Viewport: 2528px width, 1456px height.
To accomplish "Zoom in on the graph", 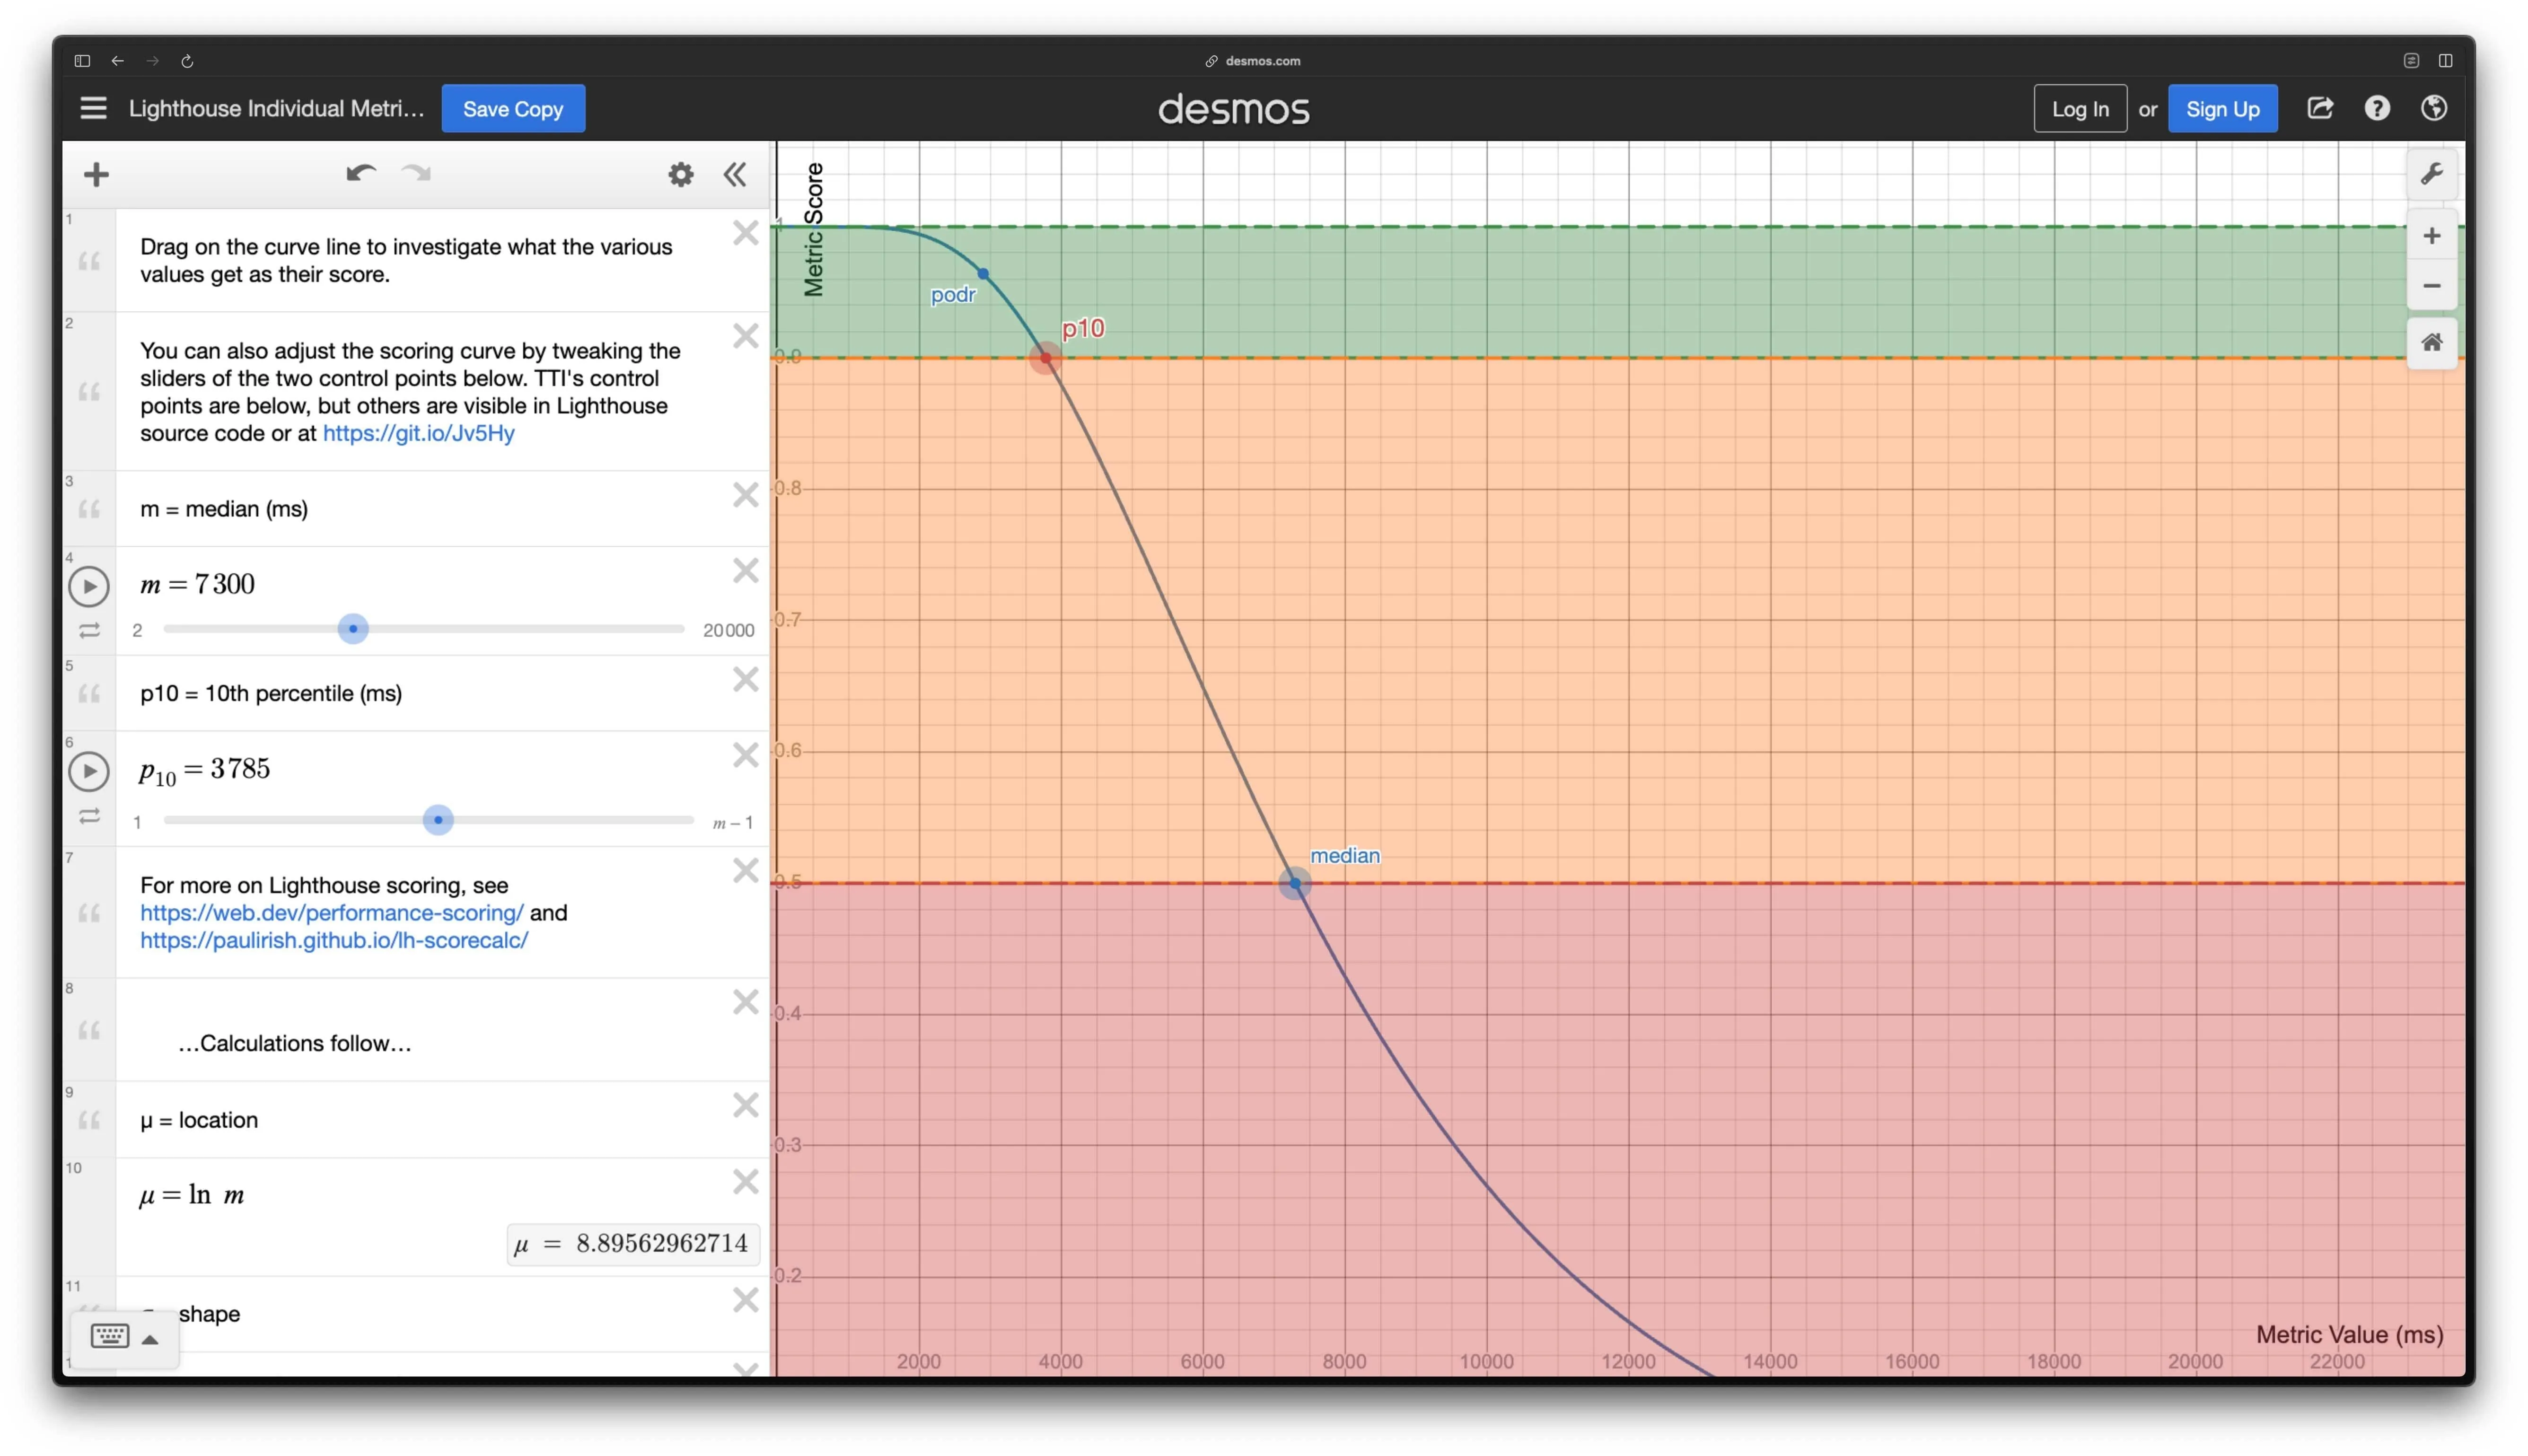I will (x=2431, y=236).
